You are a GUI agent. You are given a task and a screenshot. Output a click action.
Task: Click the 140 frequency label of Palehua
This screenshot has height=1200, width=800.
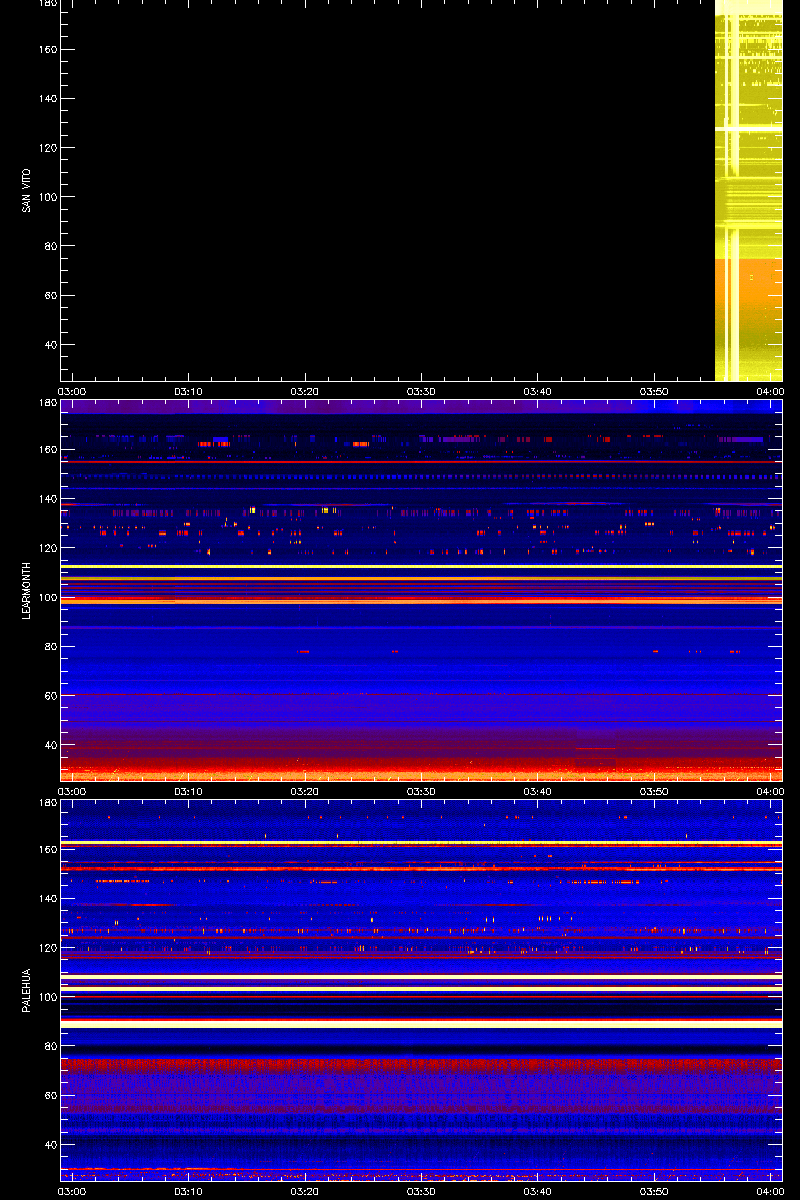click(47, 899)
